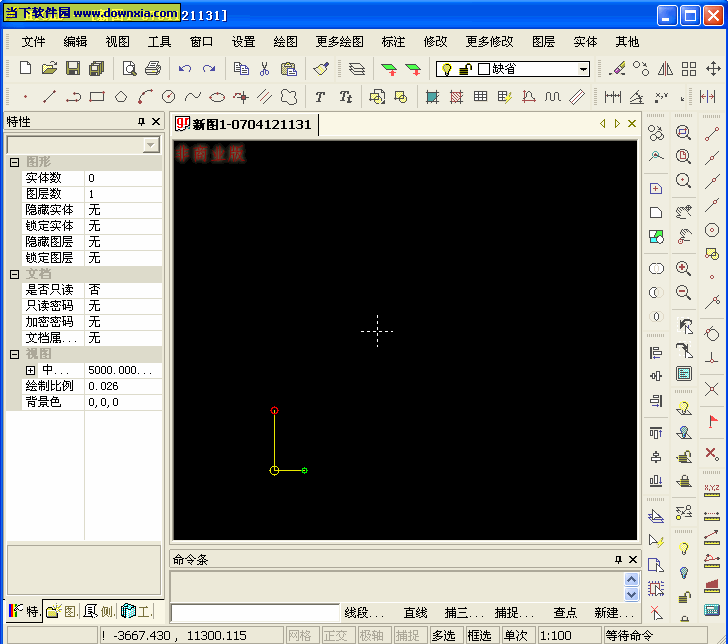Screen dimensions: 728x644
Task: Pin the 特性 panel
Action: click(x=141, y=122)
